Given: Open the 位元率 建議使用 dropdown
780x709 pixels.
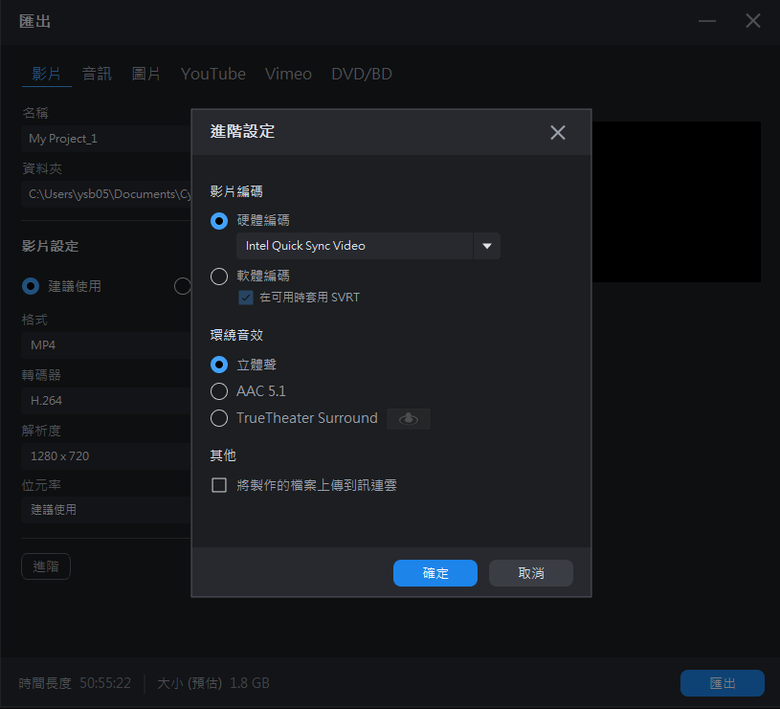Looking at the screenshot, I should (x=106, y=510).
